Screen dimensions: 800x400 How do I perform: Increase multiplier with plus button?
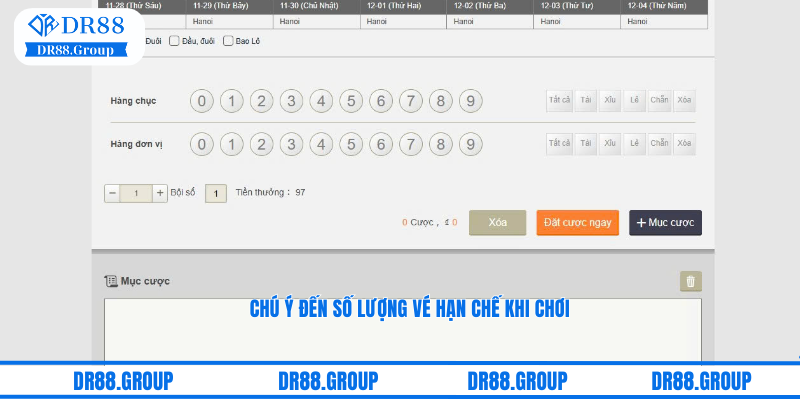(160, 193)
